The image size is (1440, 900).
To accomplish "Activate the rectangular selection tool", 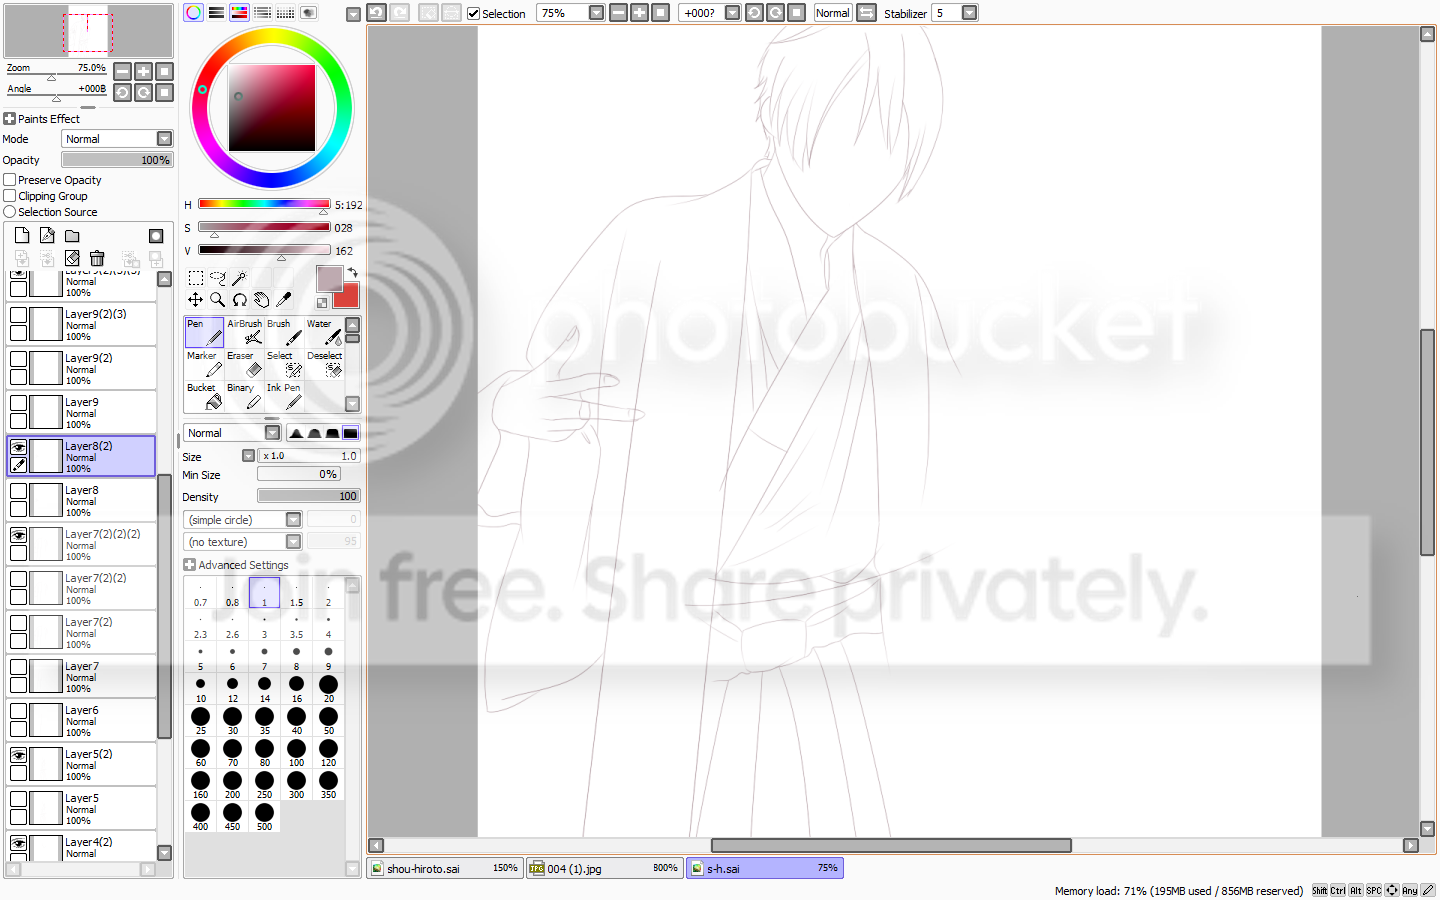I will tap(196, 278).
